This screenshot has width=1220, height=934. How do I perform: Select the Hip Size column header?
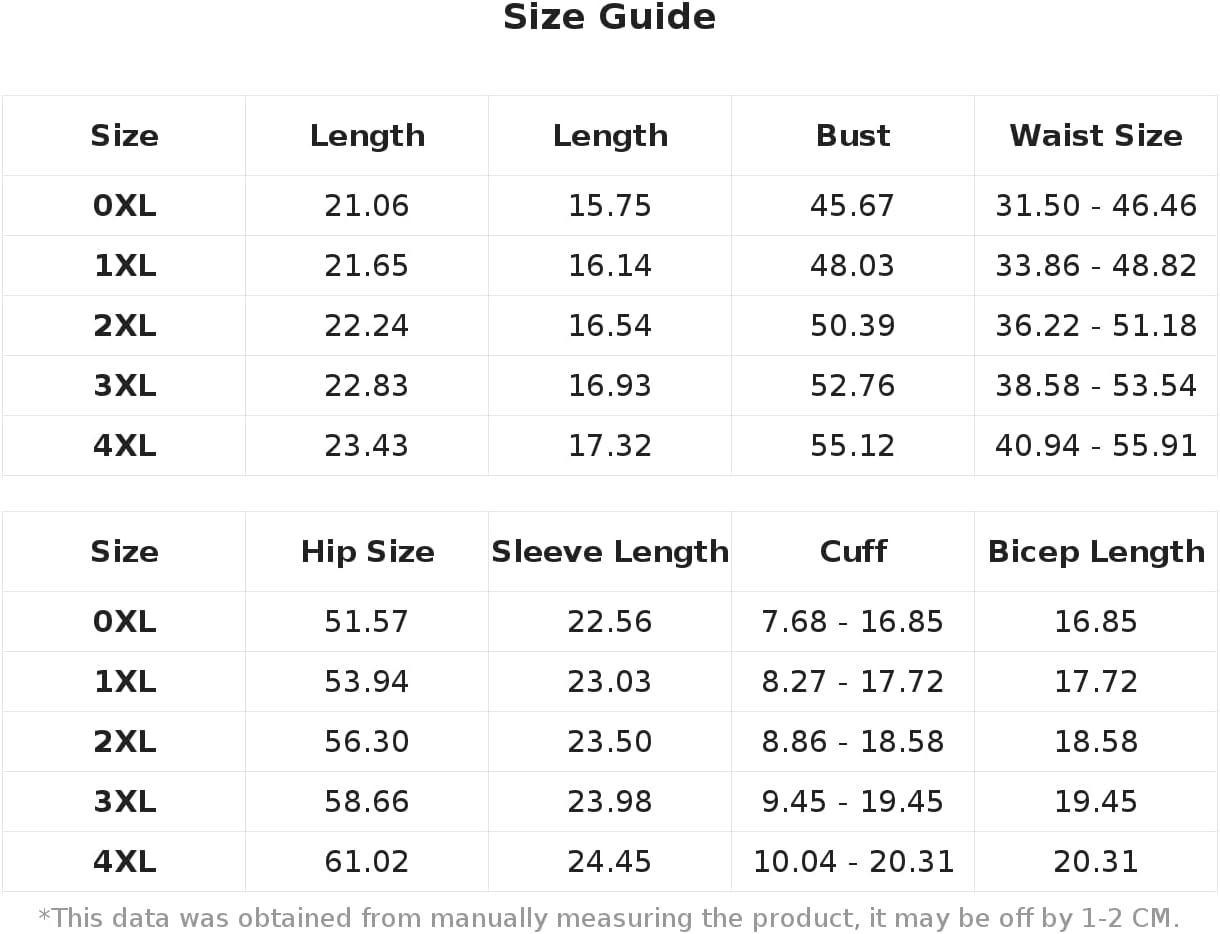click(367, 552)
